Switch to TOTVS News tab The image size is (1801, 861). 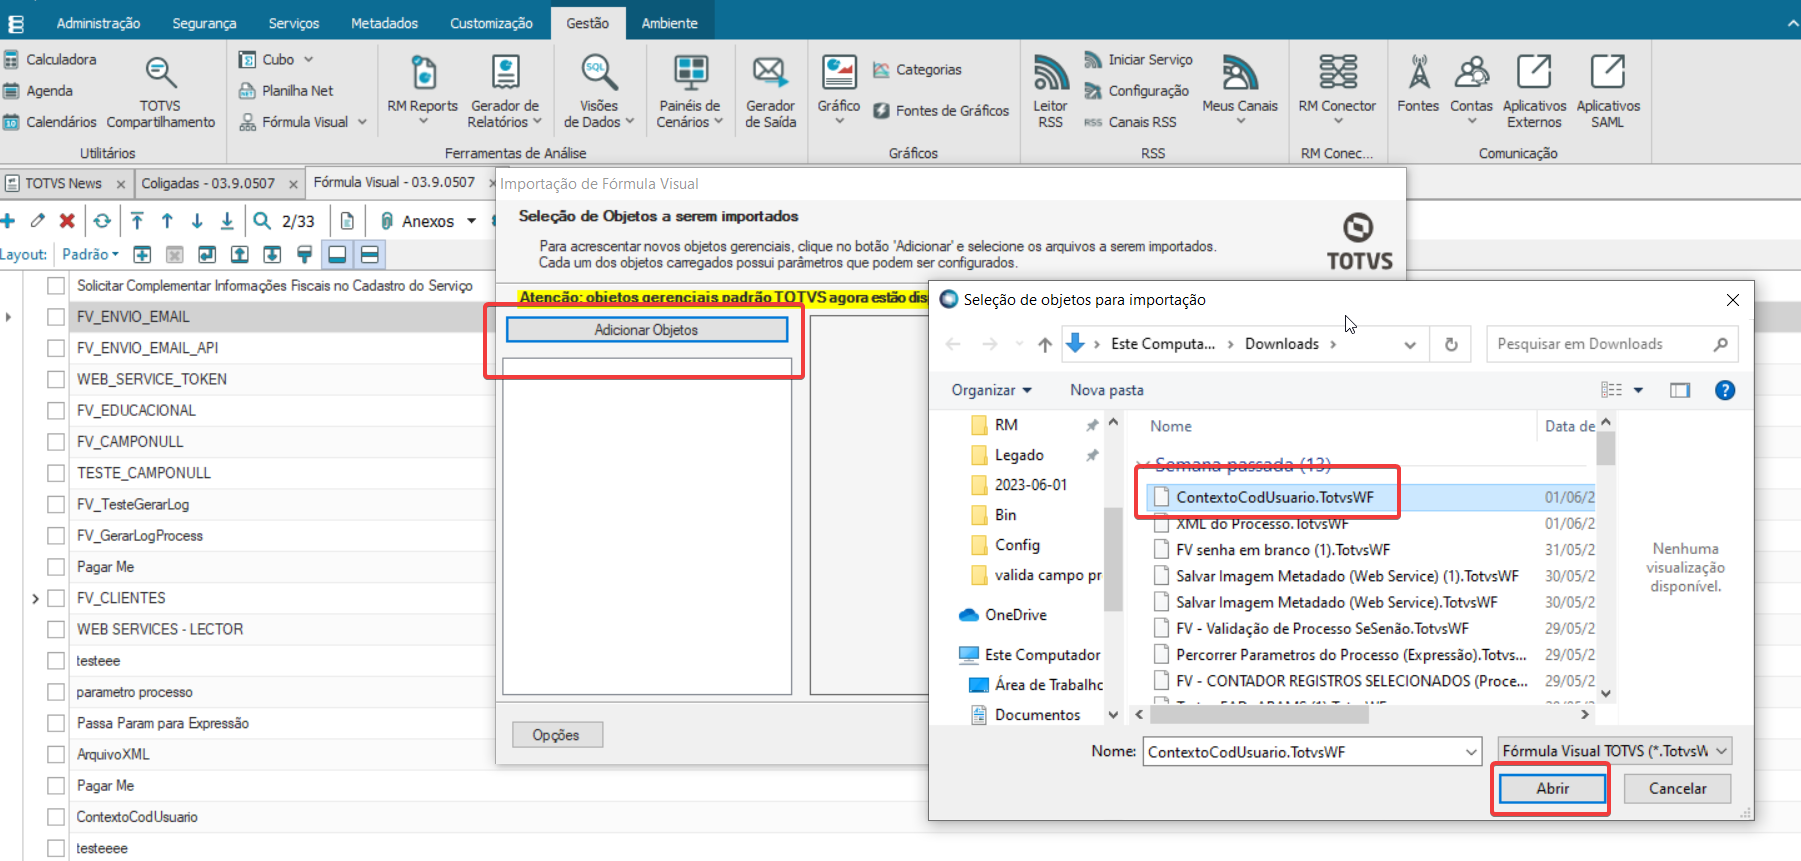coord(63,183)
